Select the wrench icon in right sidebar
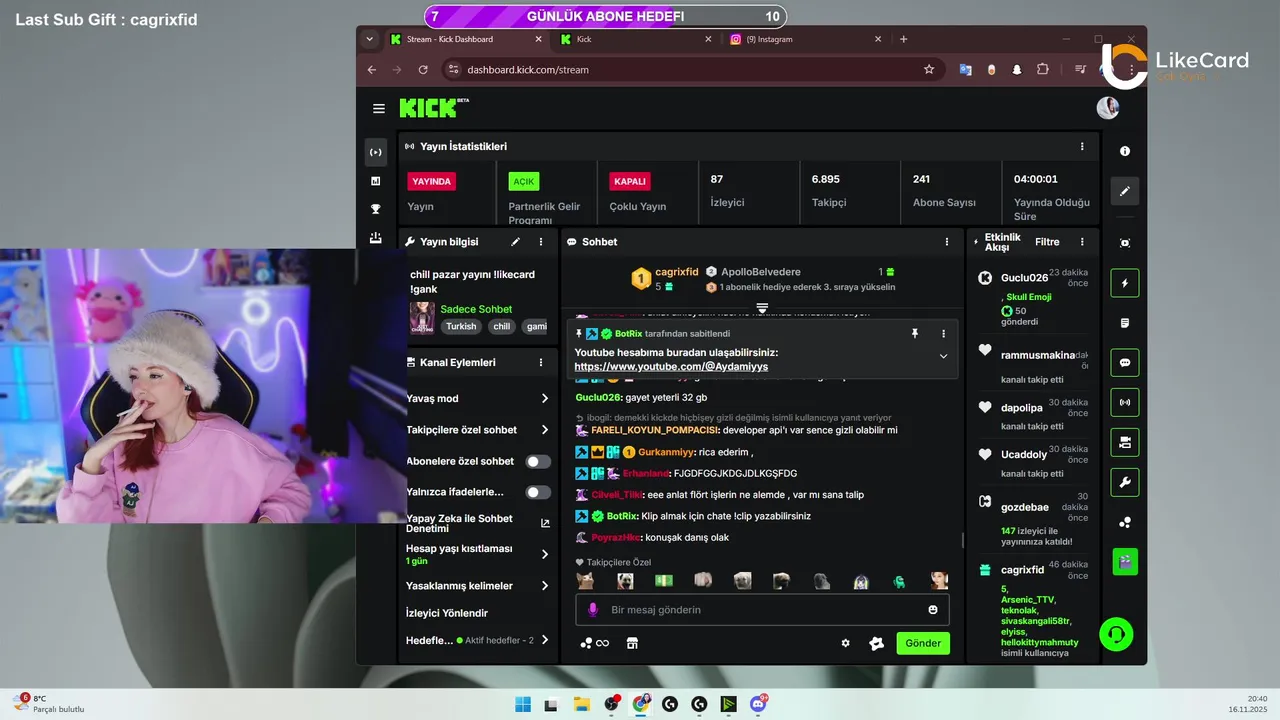The image size is (1280, 720). tap(1125, 482)
